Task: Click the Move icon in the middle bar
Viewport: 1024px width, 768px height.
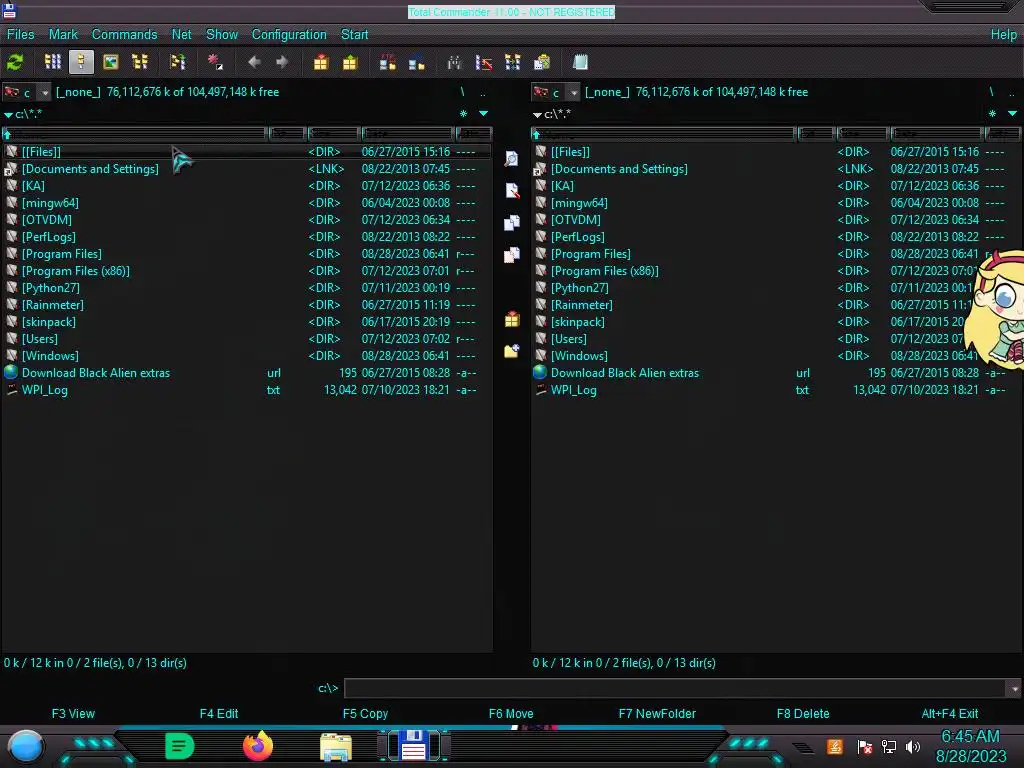Action: (512, 255)
